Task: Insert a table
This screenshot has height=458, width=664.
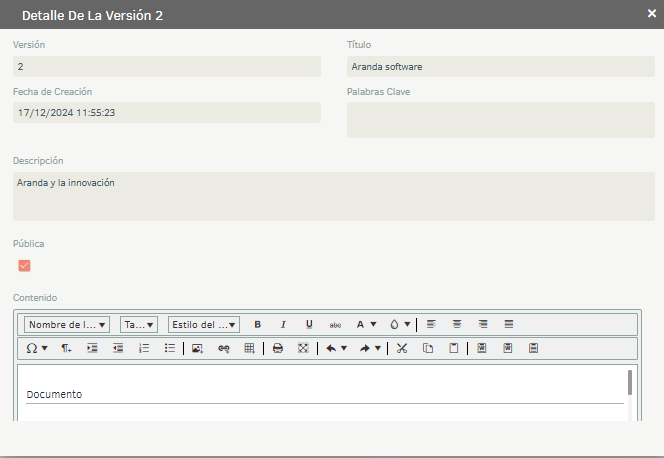Action: coord(249,348)
